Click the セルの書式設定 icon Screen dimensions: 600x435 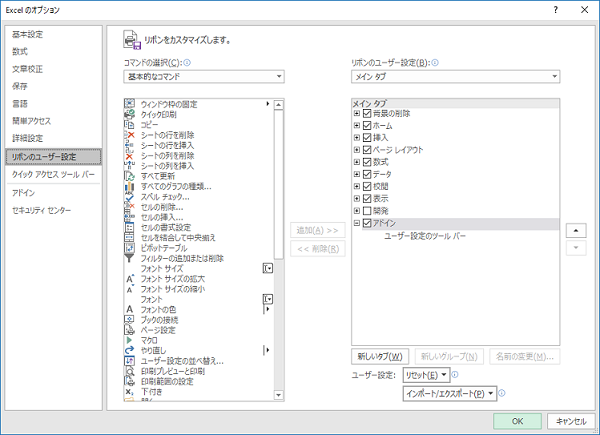click(x=130, y=227)
